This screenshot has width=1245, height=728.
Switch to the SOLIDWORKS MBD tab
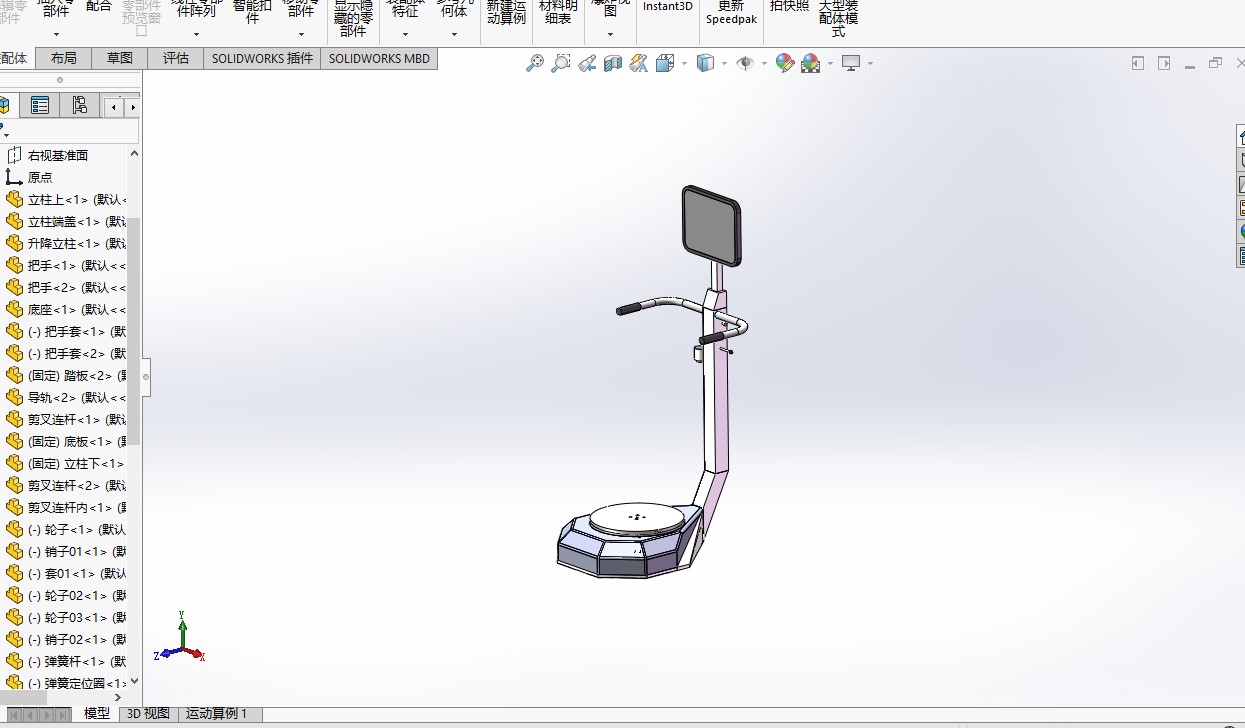tap(379, 58)
